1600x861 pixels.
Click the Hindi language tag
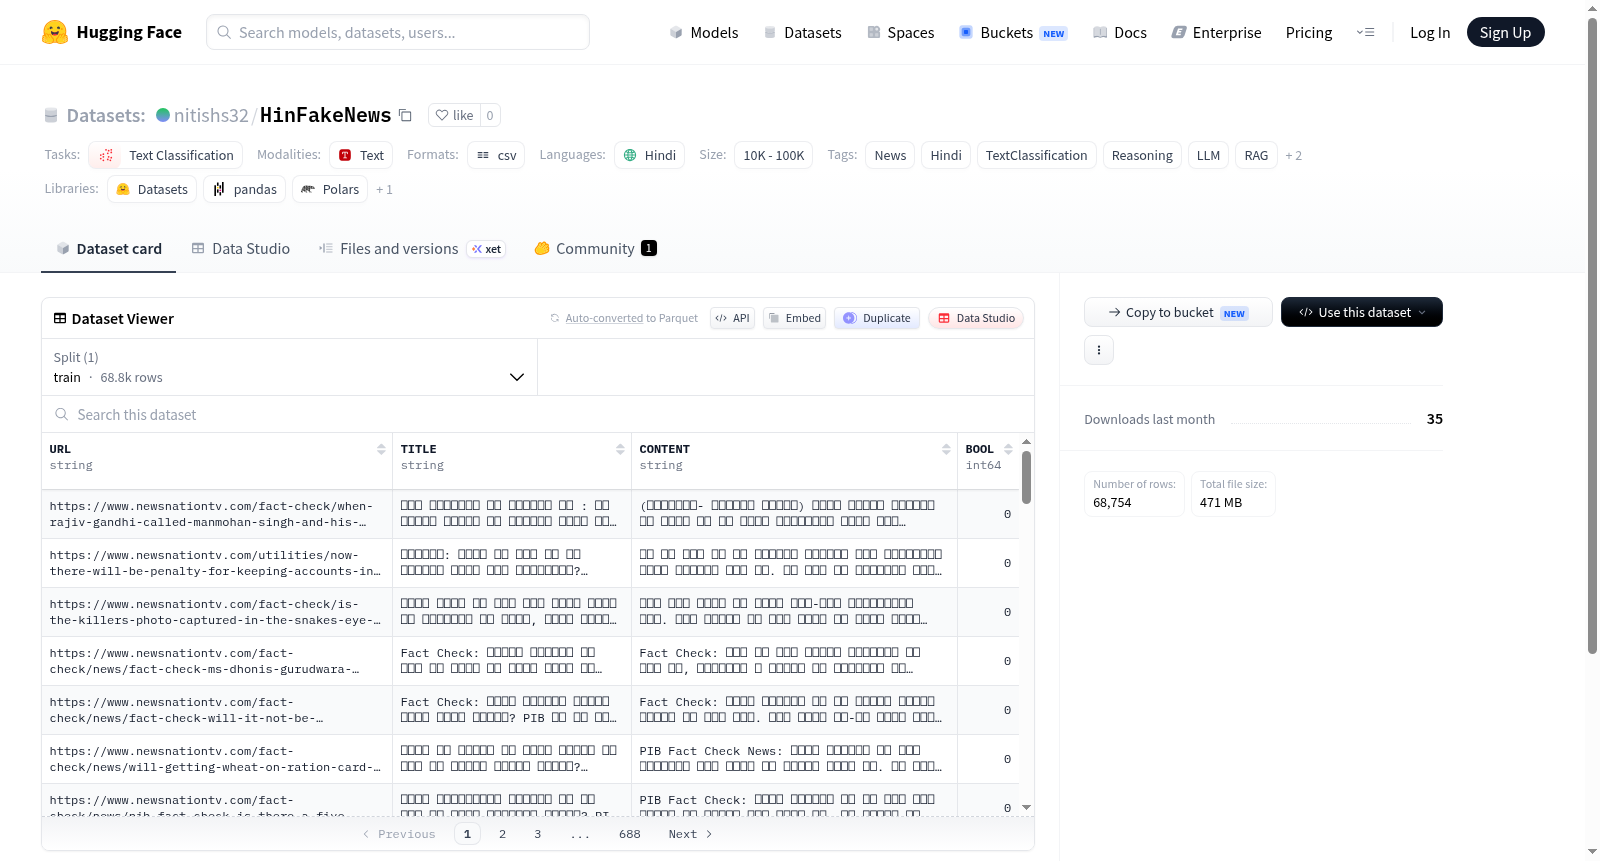649,155
